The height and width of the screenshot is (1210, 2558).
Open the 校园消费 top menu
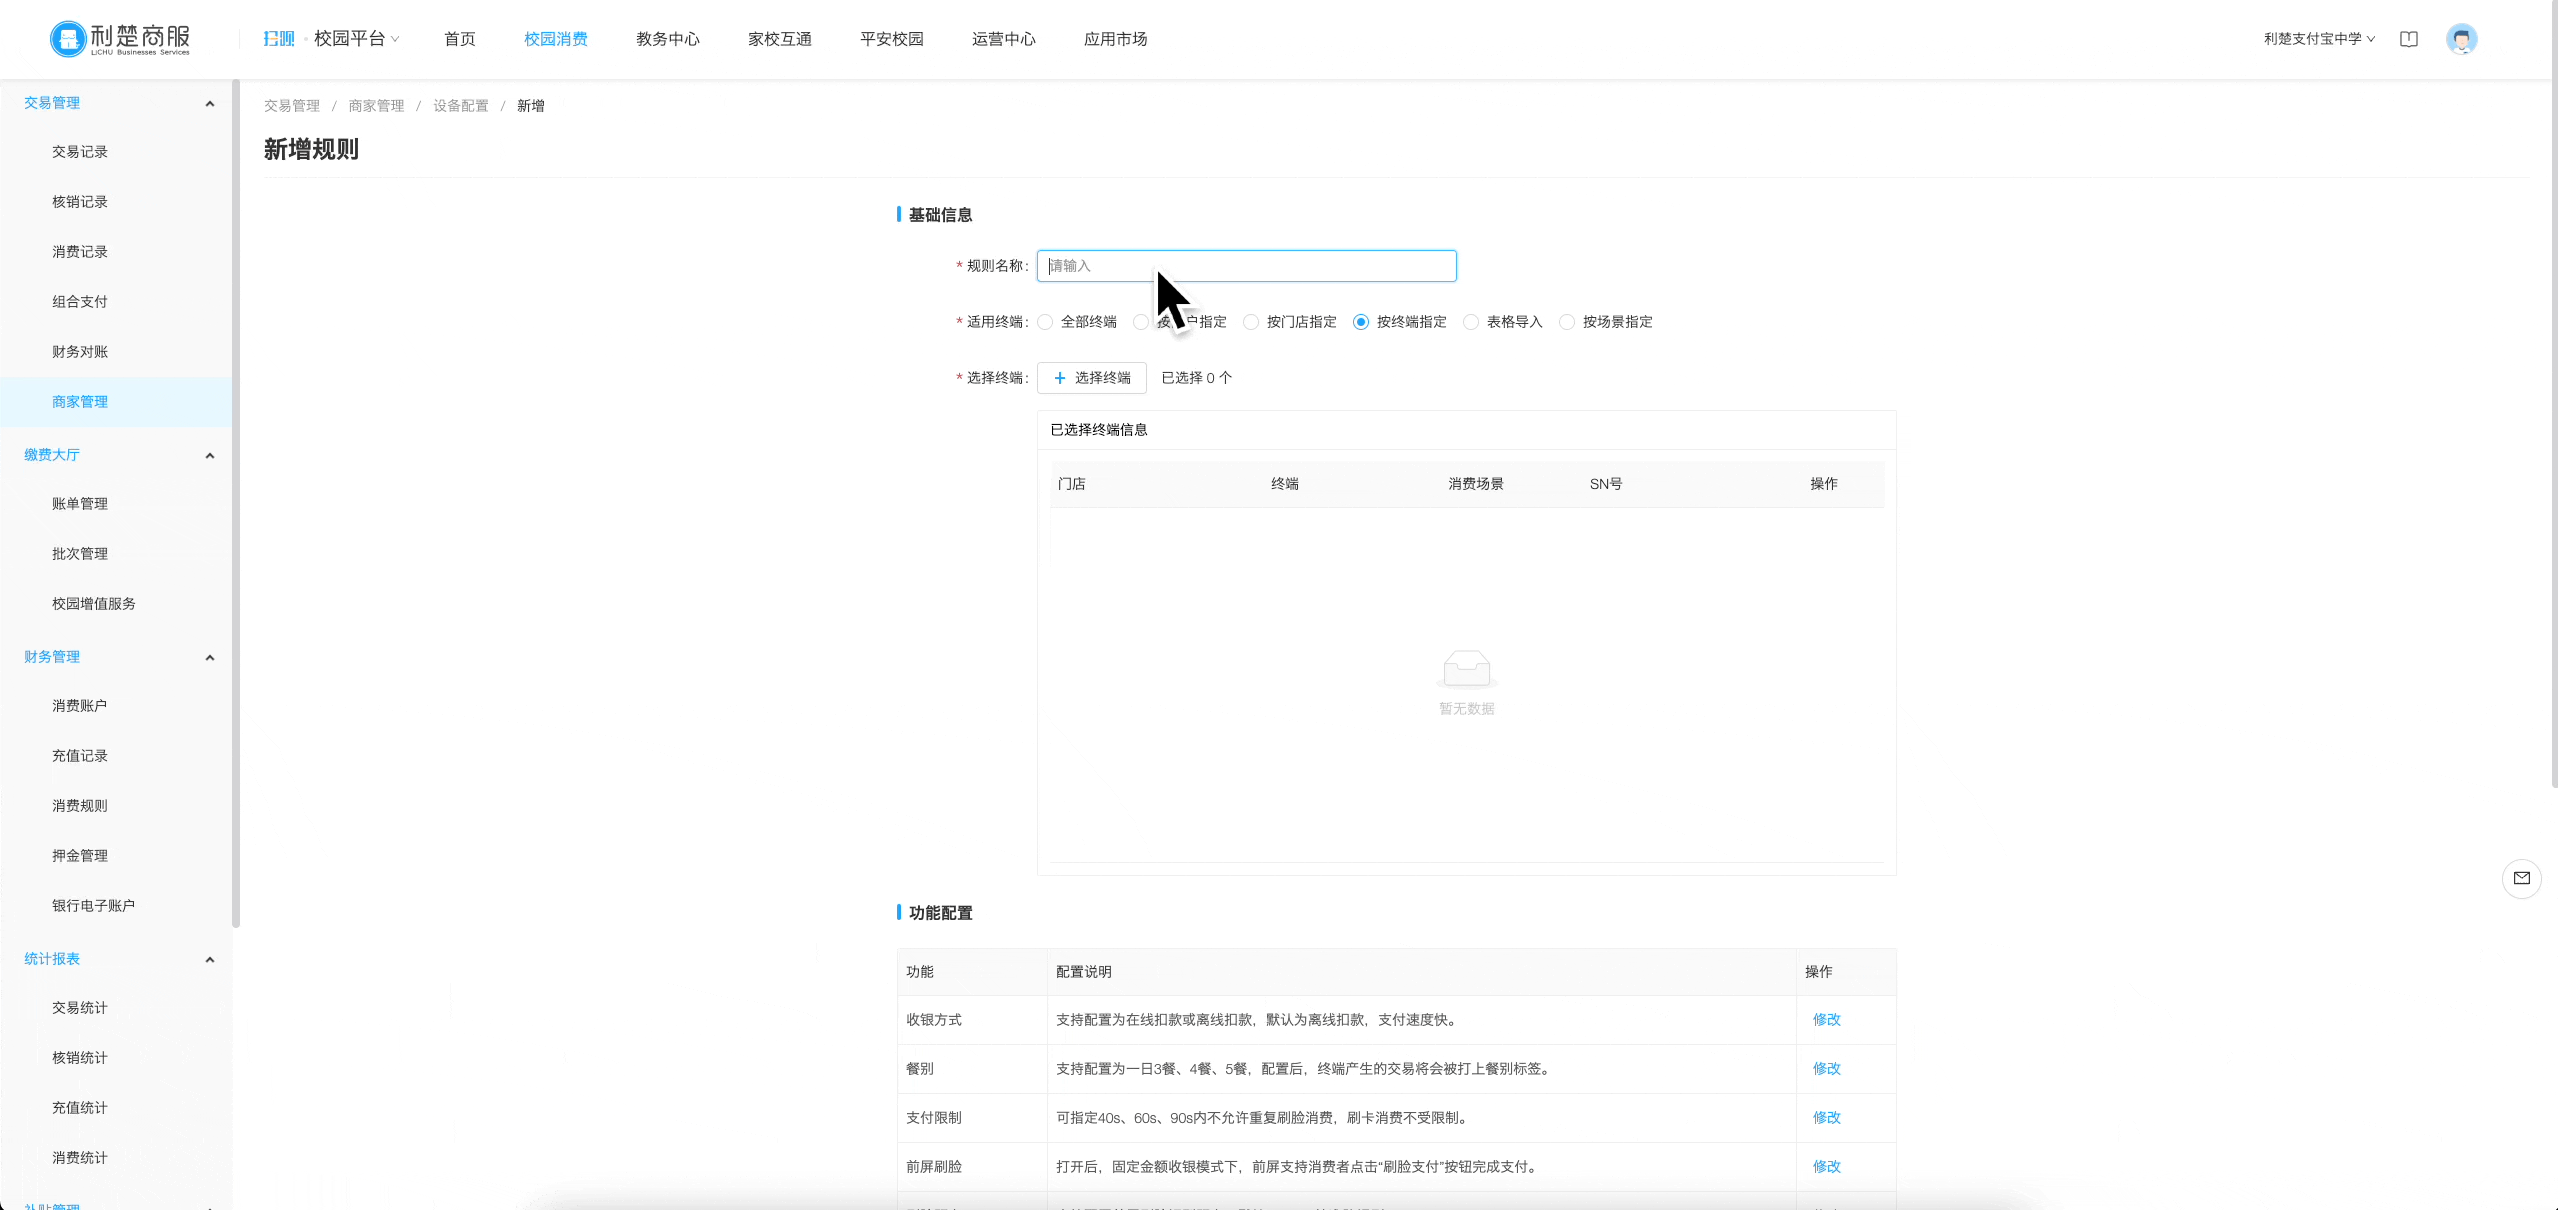(x=556, y=39)
